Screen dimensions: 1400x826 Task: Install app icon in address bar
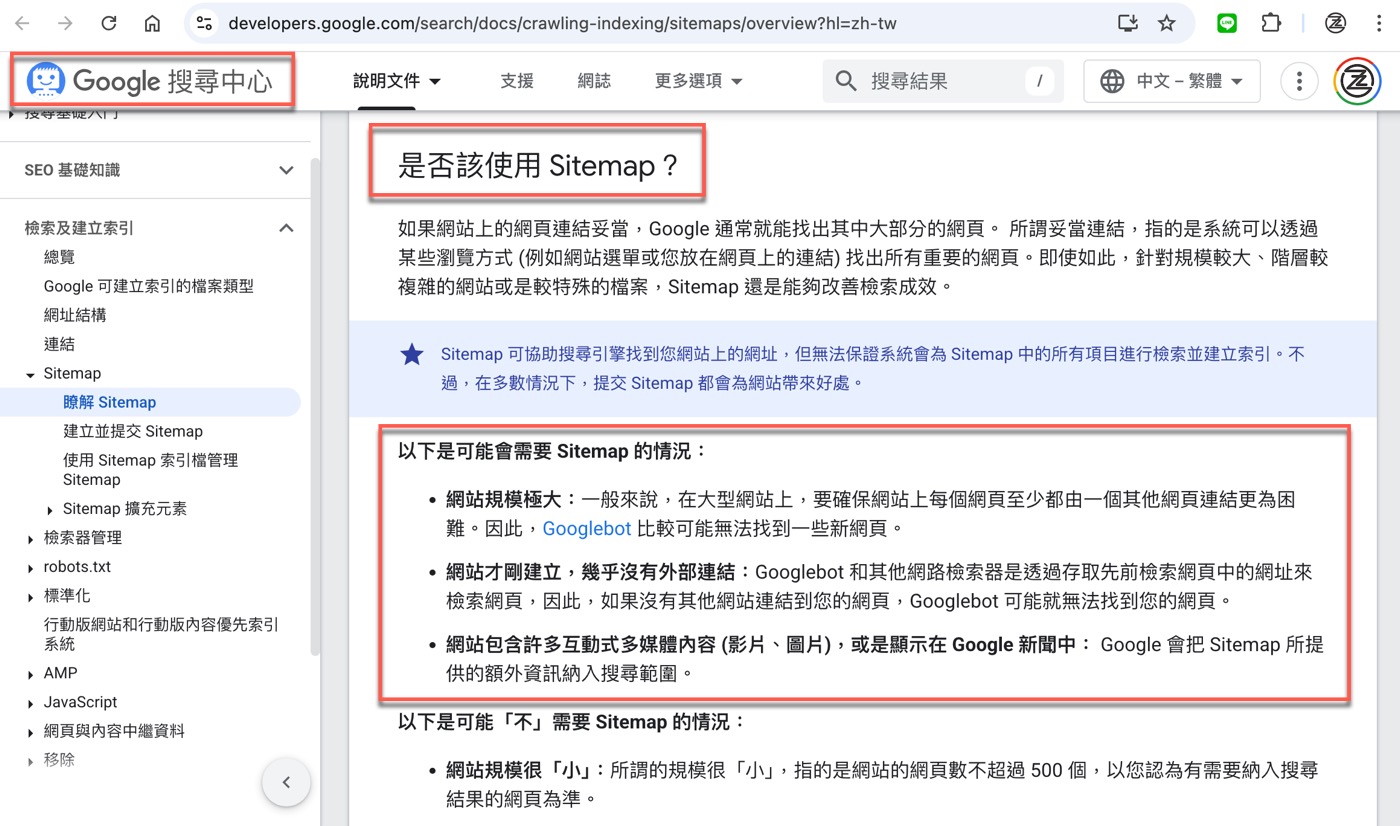(x=1128, y=23)
